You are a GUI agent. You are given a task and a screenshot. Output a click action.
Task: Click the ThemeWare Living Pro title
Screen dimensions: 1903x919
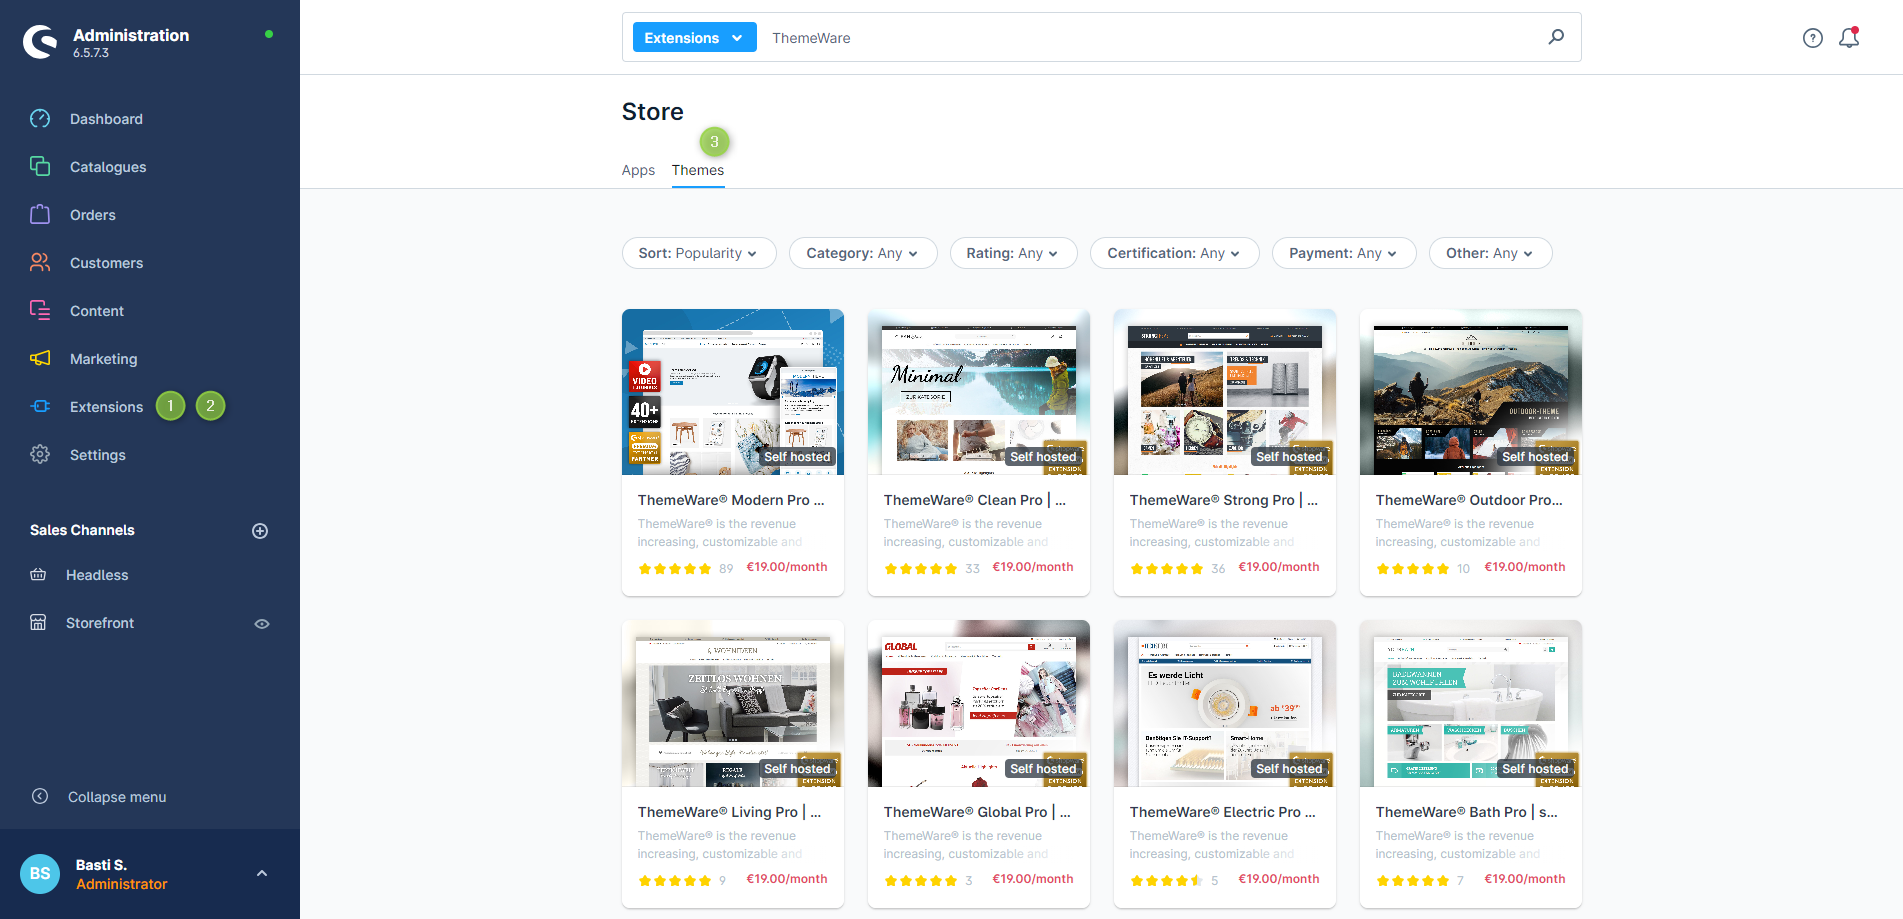pos(729,812)
